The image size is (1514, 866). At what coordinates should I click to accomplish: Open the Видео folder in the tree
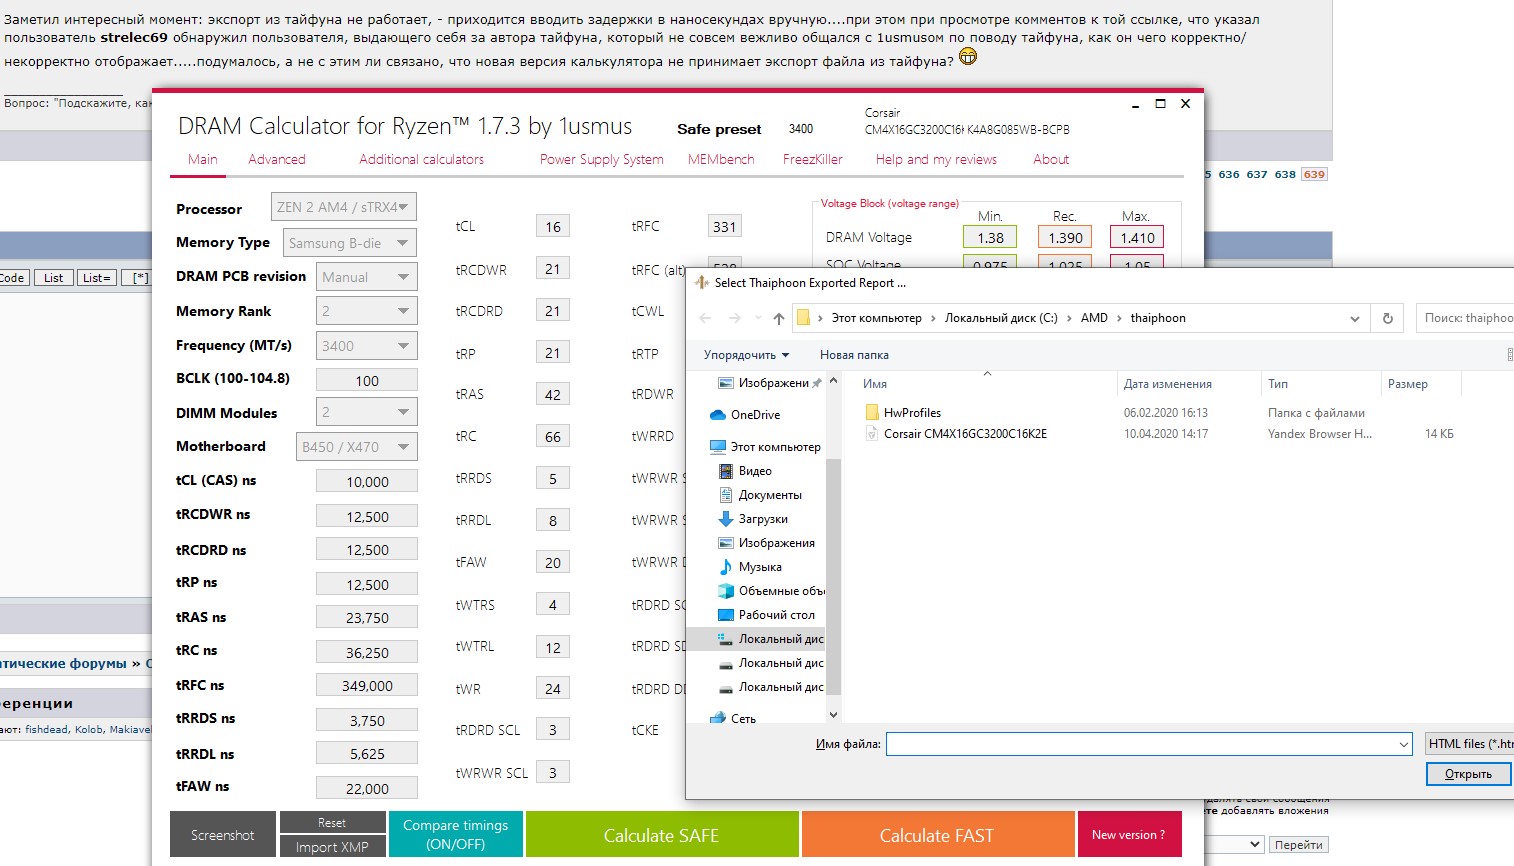click(745, 471)
